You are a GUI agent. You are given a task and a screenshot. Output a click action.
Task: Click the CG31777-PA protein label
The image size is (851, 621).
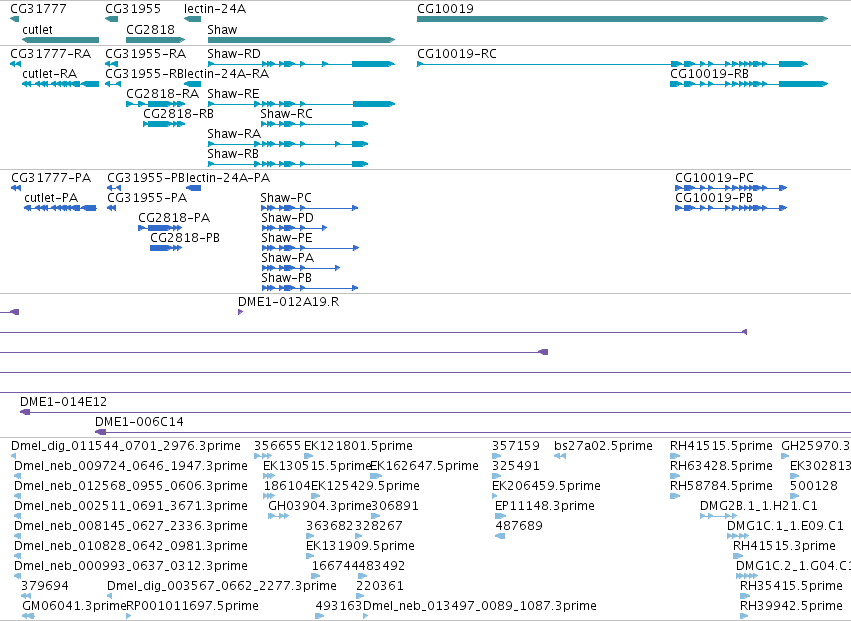(x=51, y=178)
